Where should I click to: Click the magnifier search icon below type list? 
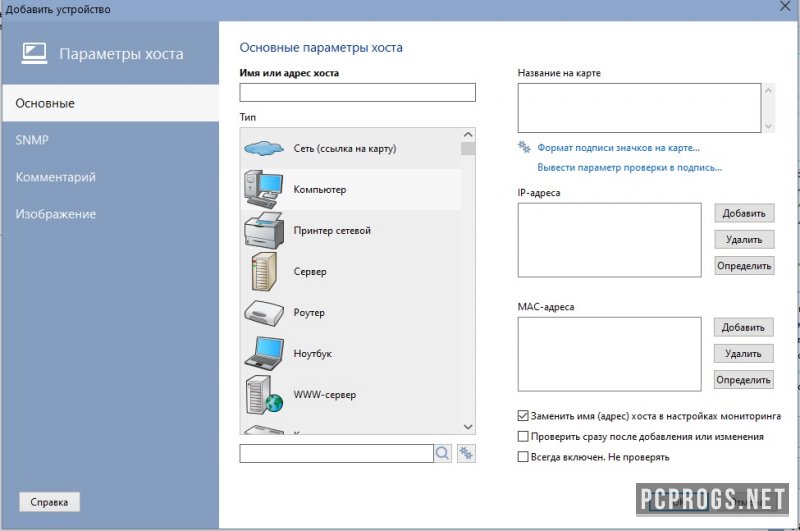[443, 453]
